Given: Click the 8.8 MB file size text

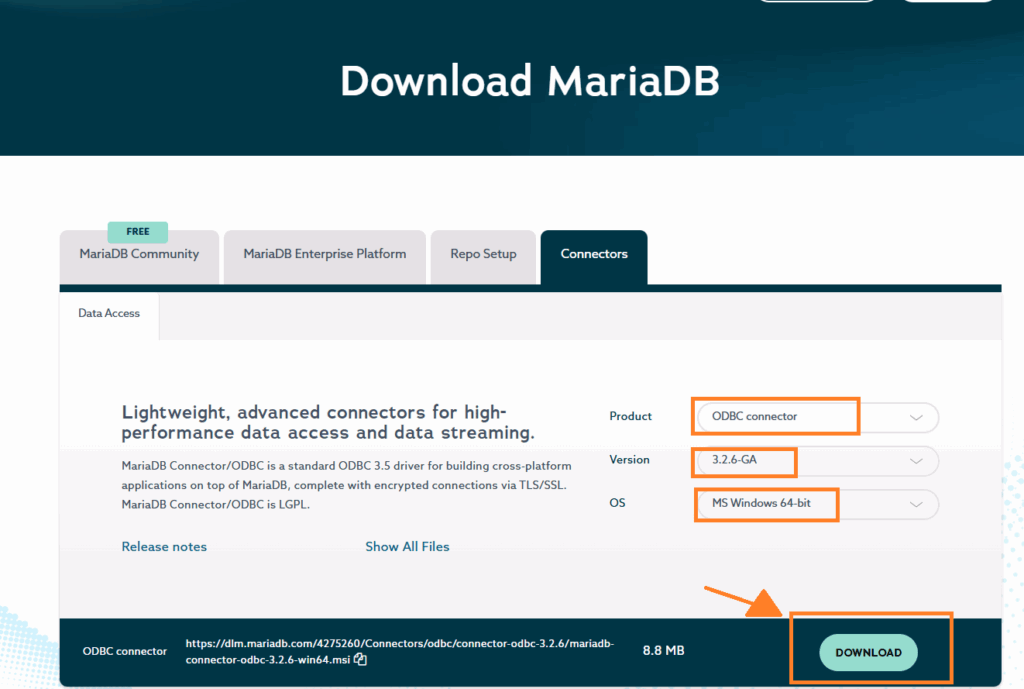Looking at the screenshot, I should pos(664,650).
